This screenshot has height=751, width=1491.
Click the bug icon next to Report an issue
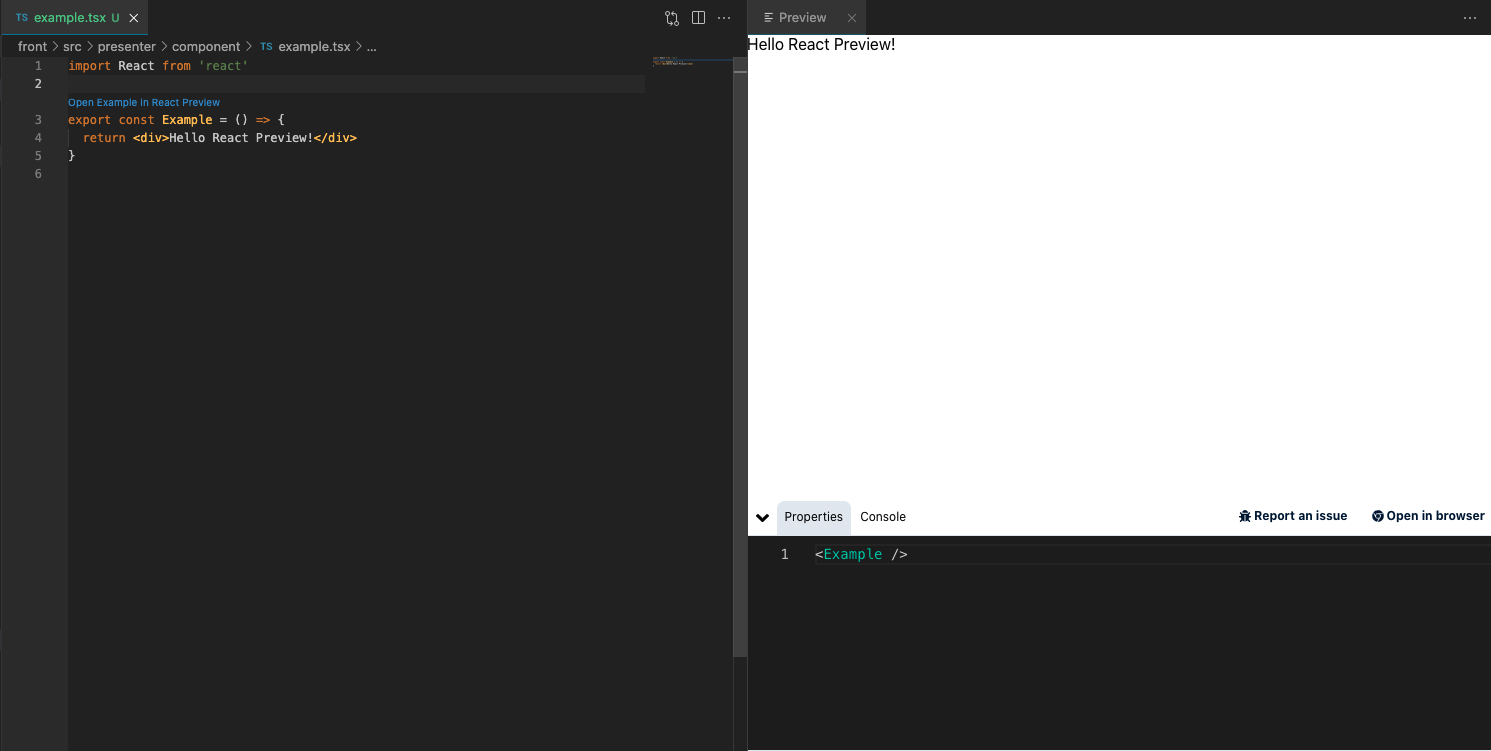tap(1244, 516)
